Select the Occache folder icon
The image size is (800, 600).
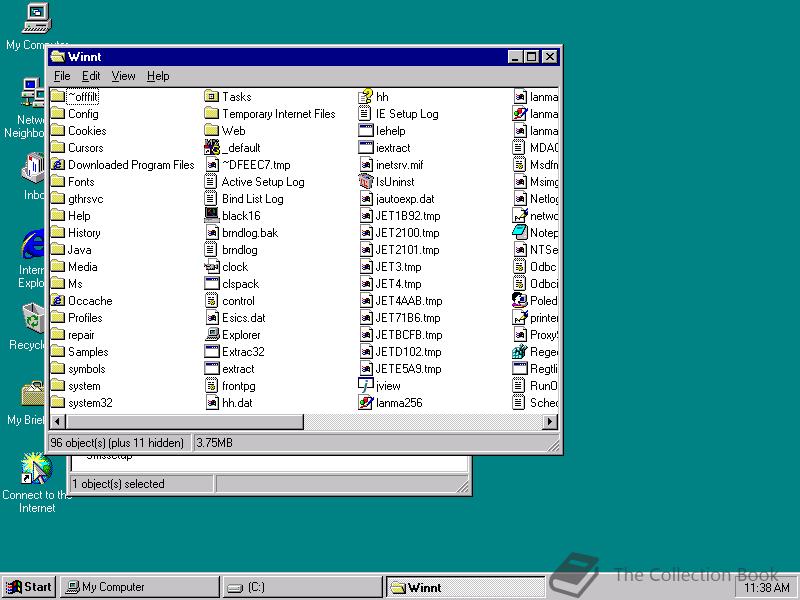58,301
